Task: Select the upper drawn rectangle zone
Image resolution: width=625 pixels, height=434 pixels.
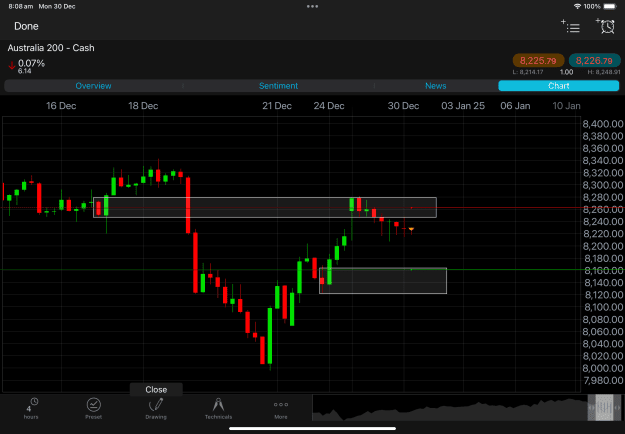Action: [265, 207]
